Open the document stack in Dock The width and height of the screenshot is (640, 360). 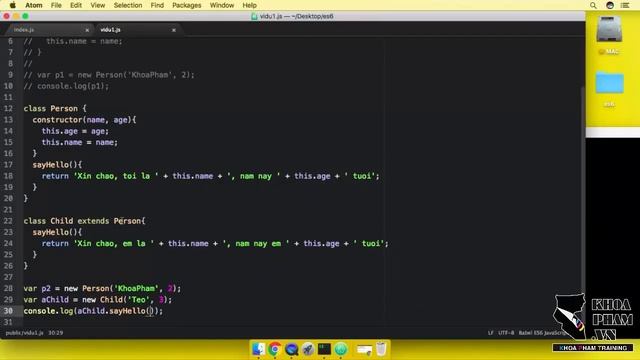[x=364, y=349]
